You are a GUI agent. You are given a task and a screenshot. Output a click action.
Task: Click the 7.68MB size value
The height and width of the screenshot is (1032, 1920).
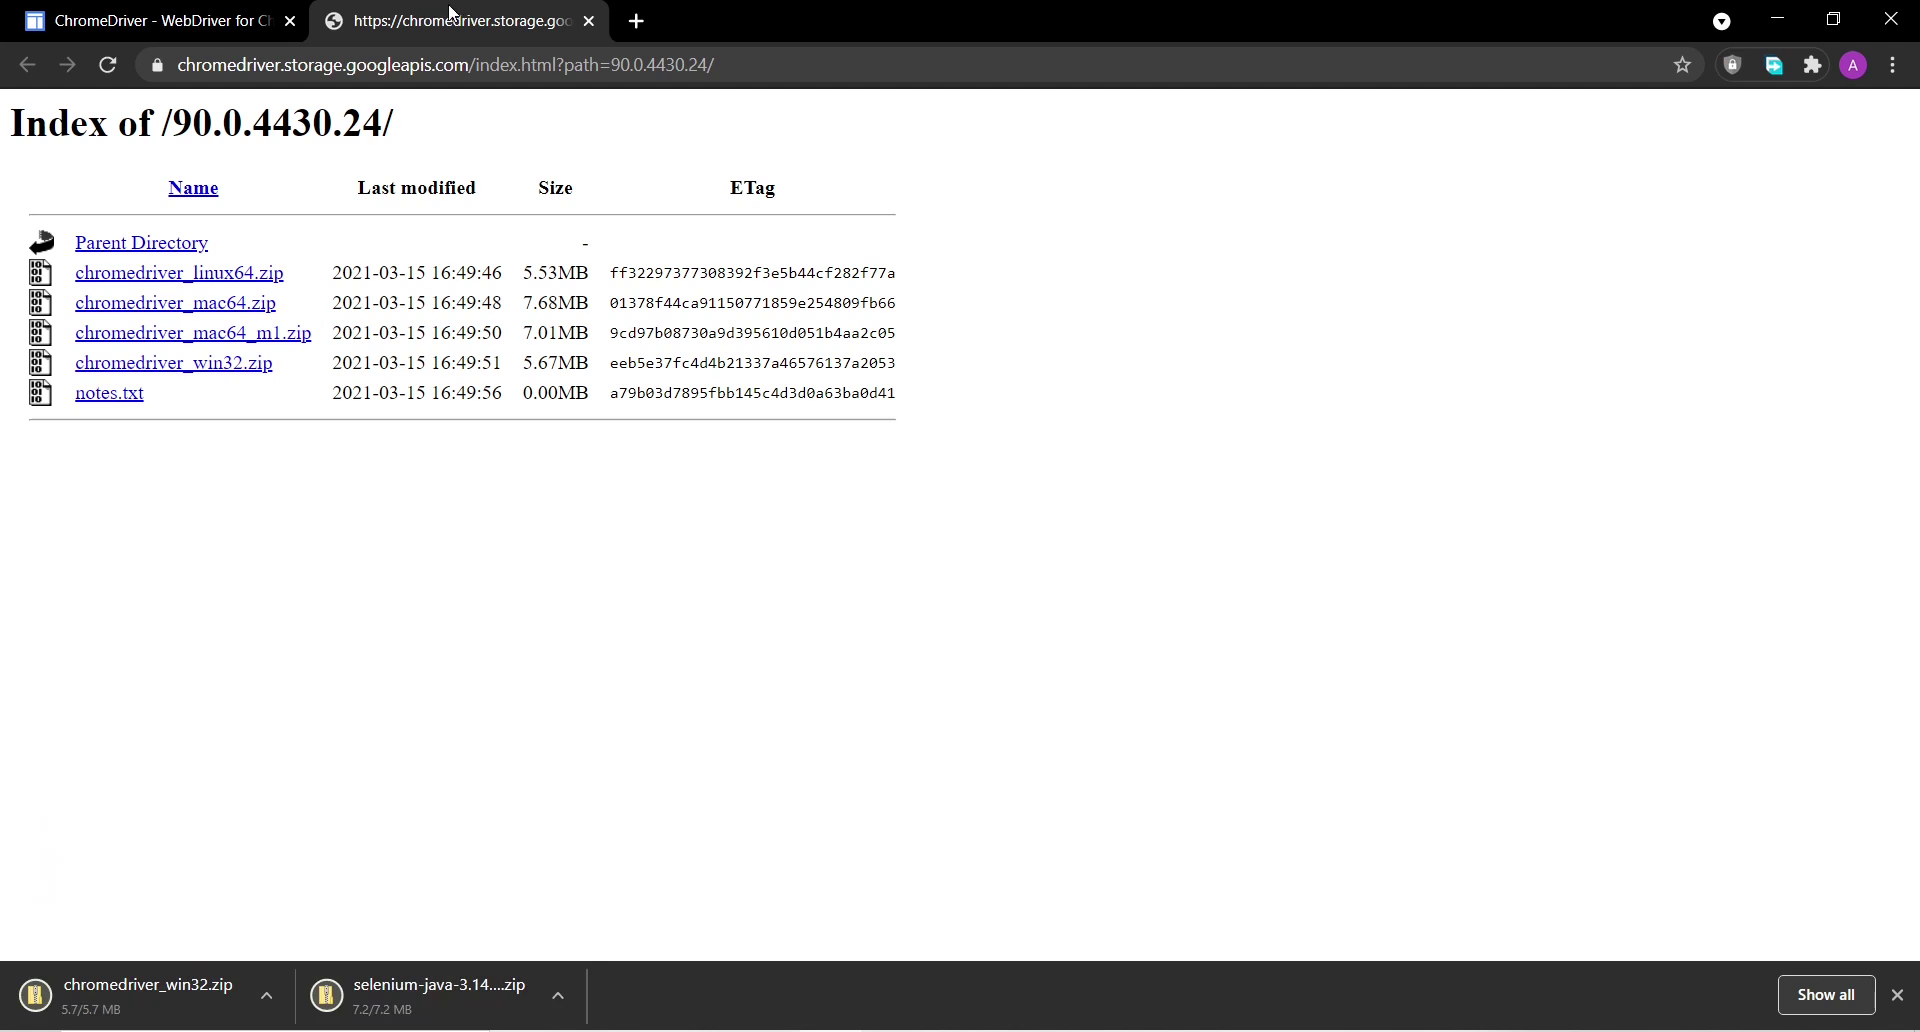(x=555, y=303)
